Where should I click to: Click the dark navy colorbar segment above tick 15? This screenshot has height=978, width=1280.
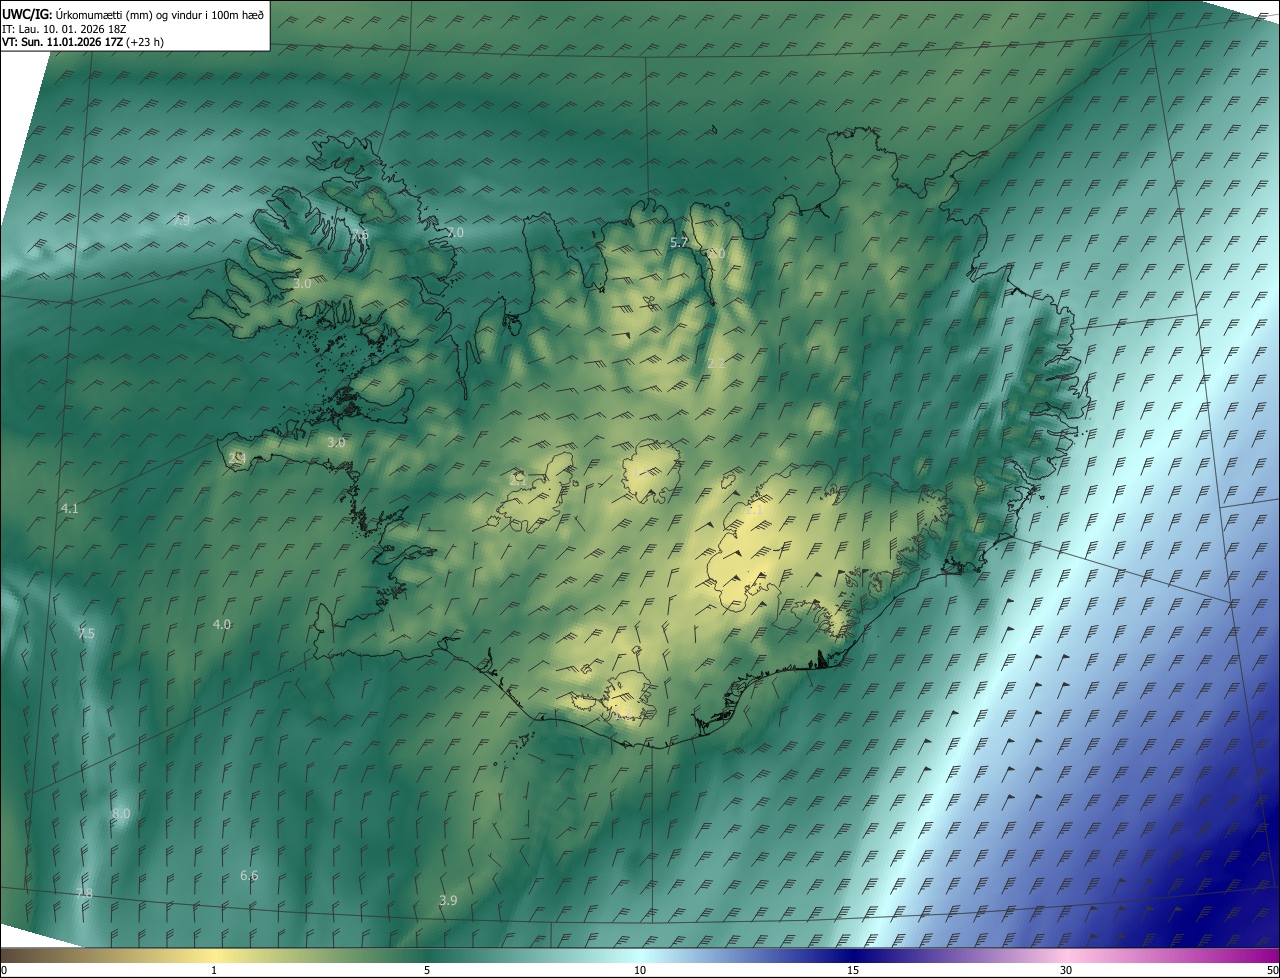[x=853, y=955]
